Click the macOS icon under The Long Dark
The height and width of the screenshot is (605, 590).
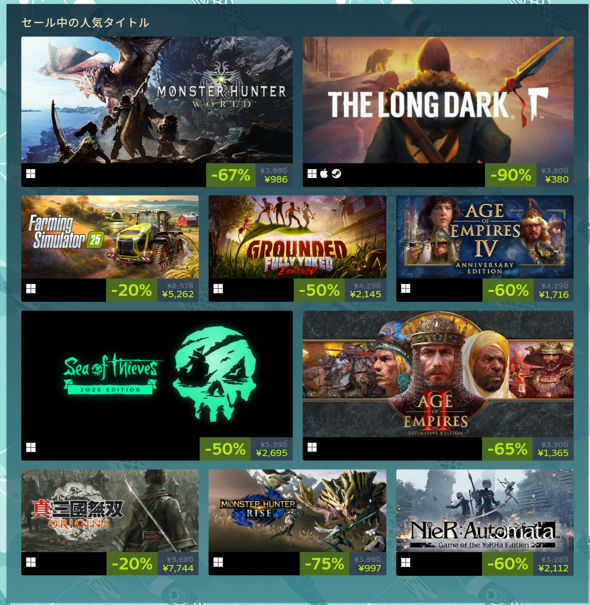(x=324, y=174)
